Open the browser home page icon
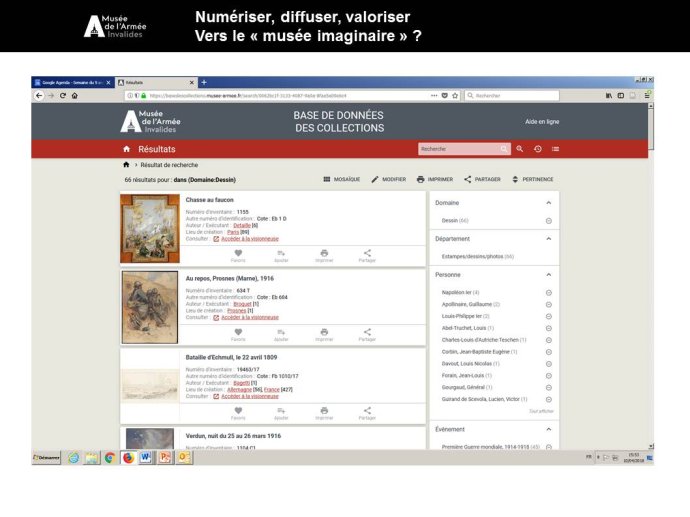 pos(75,95)
